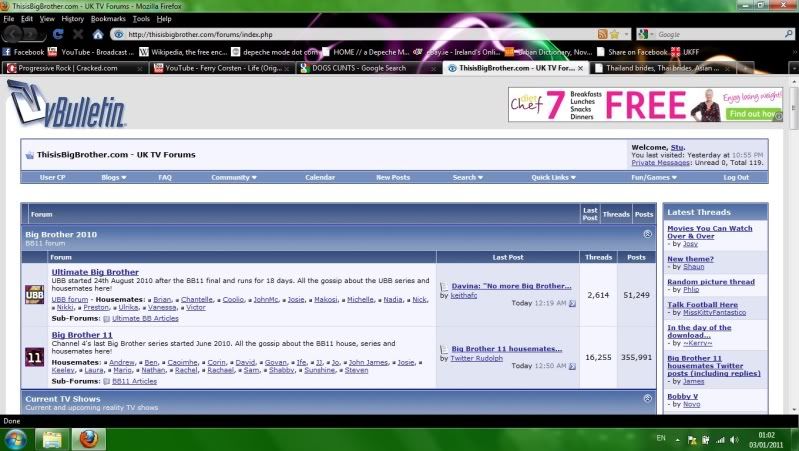The height and width of the screenshot is (451, 799).
Task: Open the New Posts link
Action: (393, 177)
